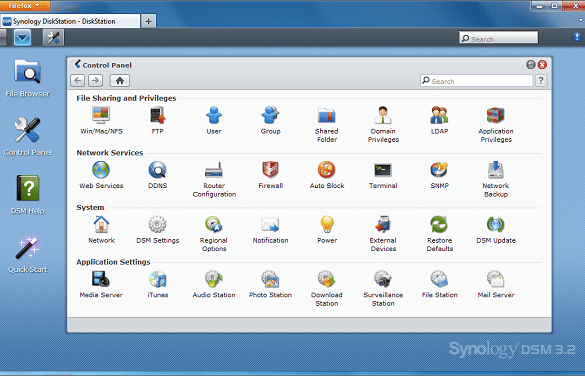
Task: Open the DSM notifications icon
Action: pos(577,37)
